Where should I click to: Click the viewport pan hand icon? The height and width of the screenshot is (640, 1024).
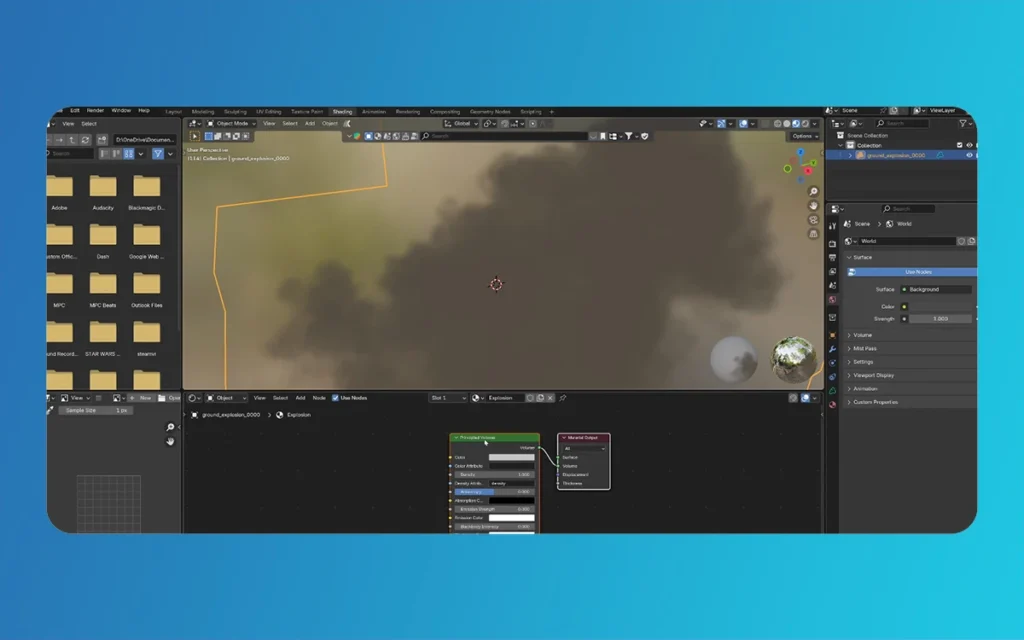coord(813,206)
